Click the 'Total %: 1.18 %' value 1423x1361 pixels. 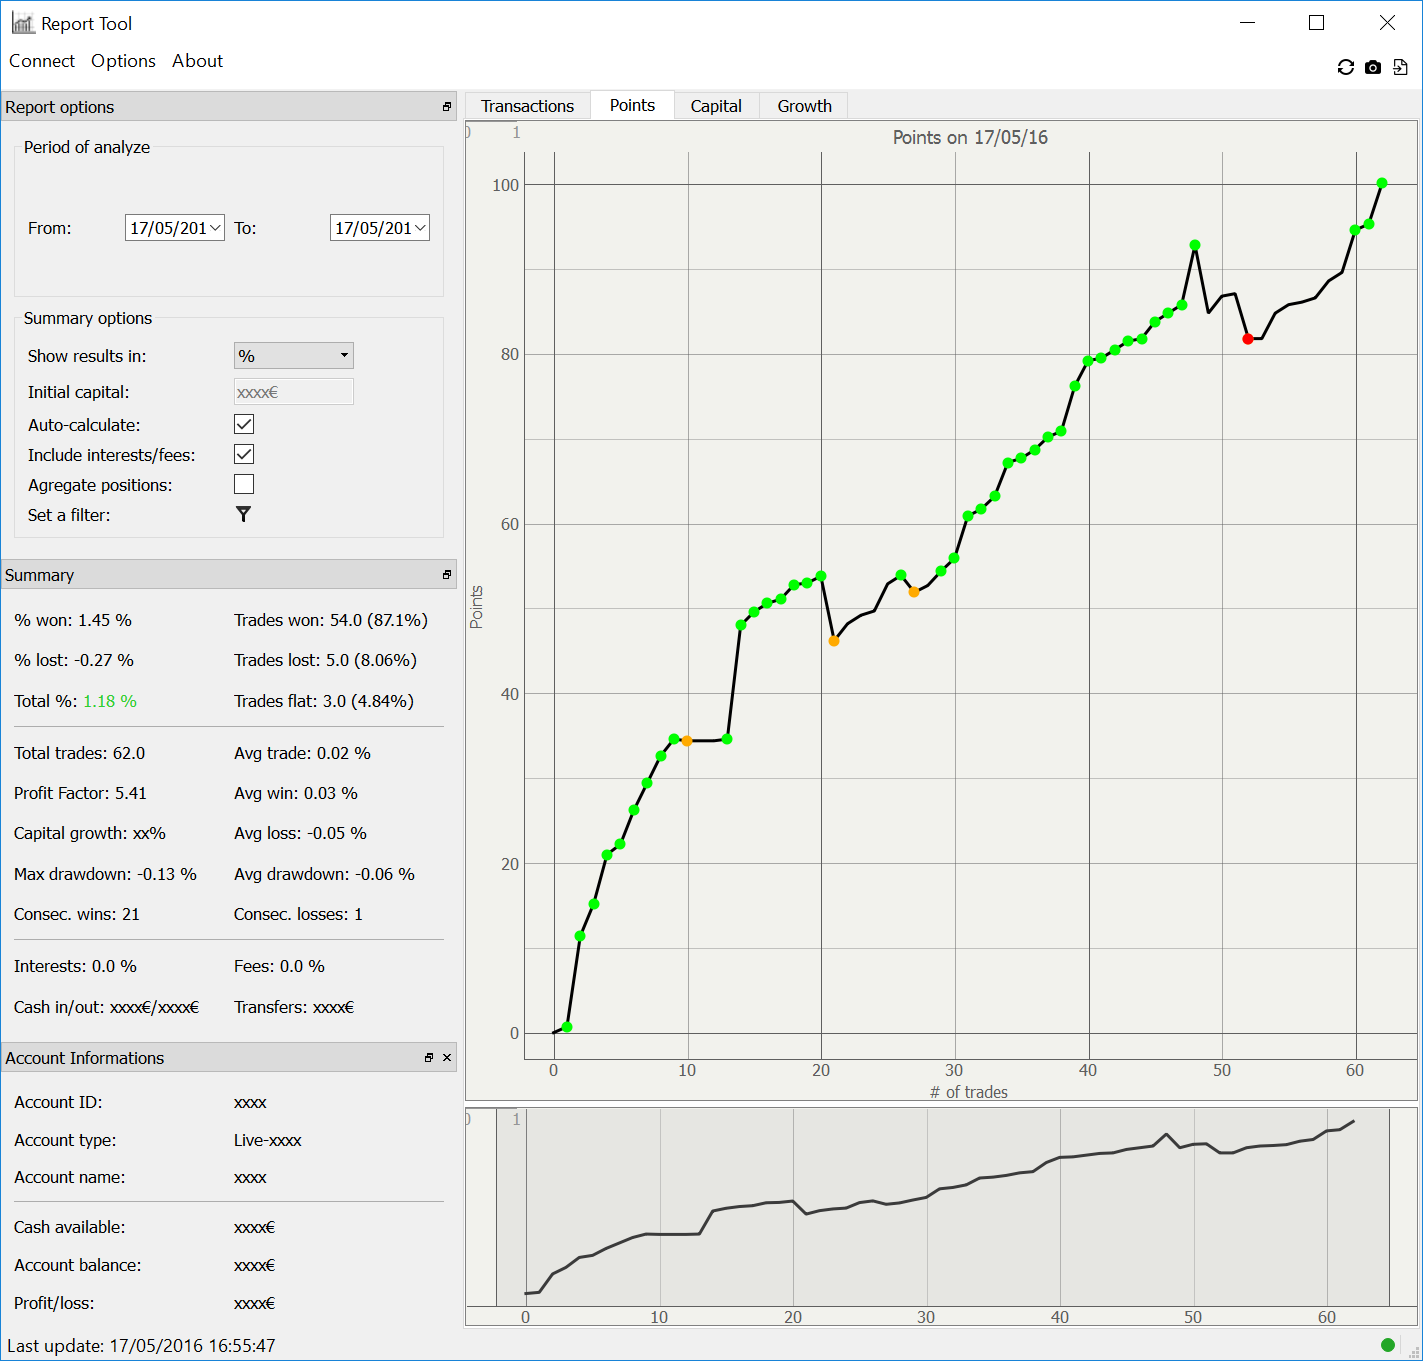(110, 701)
